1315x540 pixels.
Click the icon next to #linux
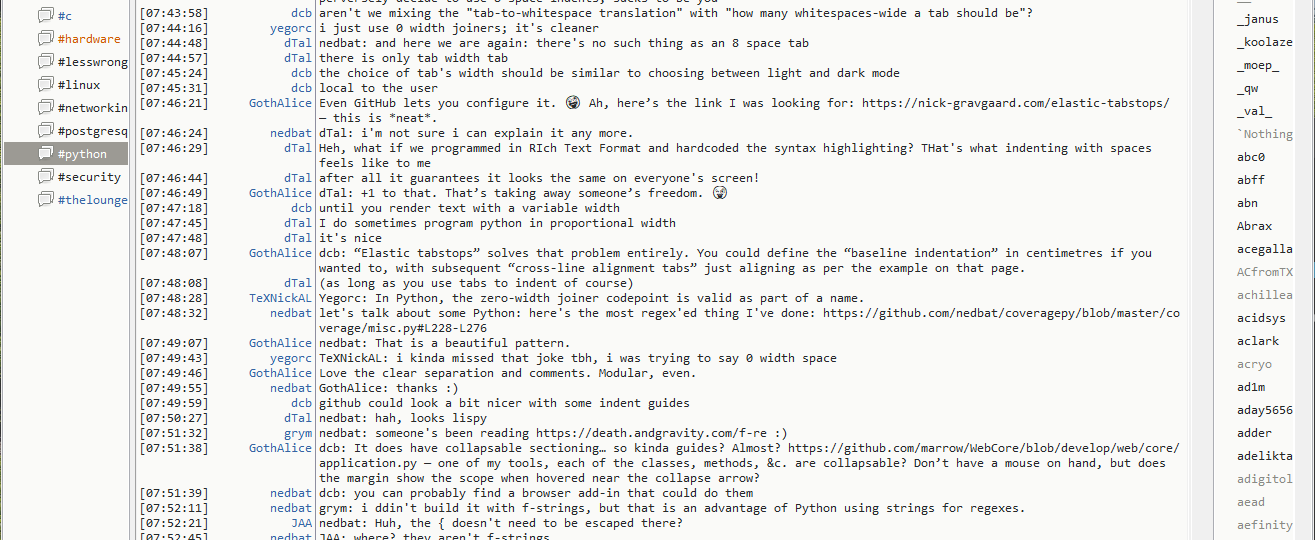(45, 85)
